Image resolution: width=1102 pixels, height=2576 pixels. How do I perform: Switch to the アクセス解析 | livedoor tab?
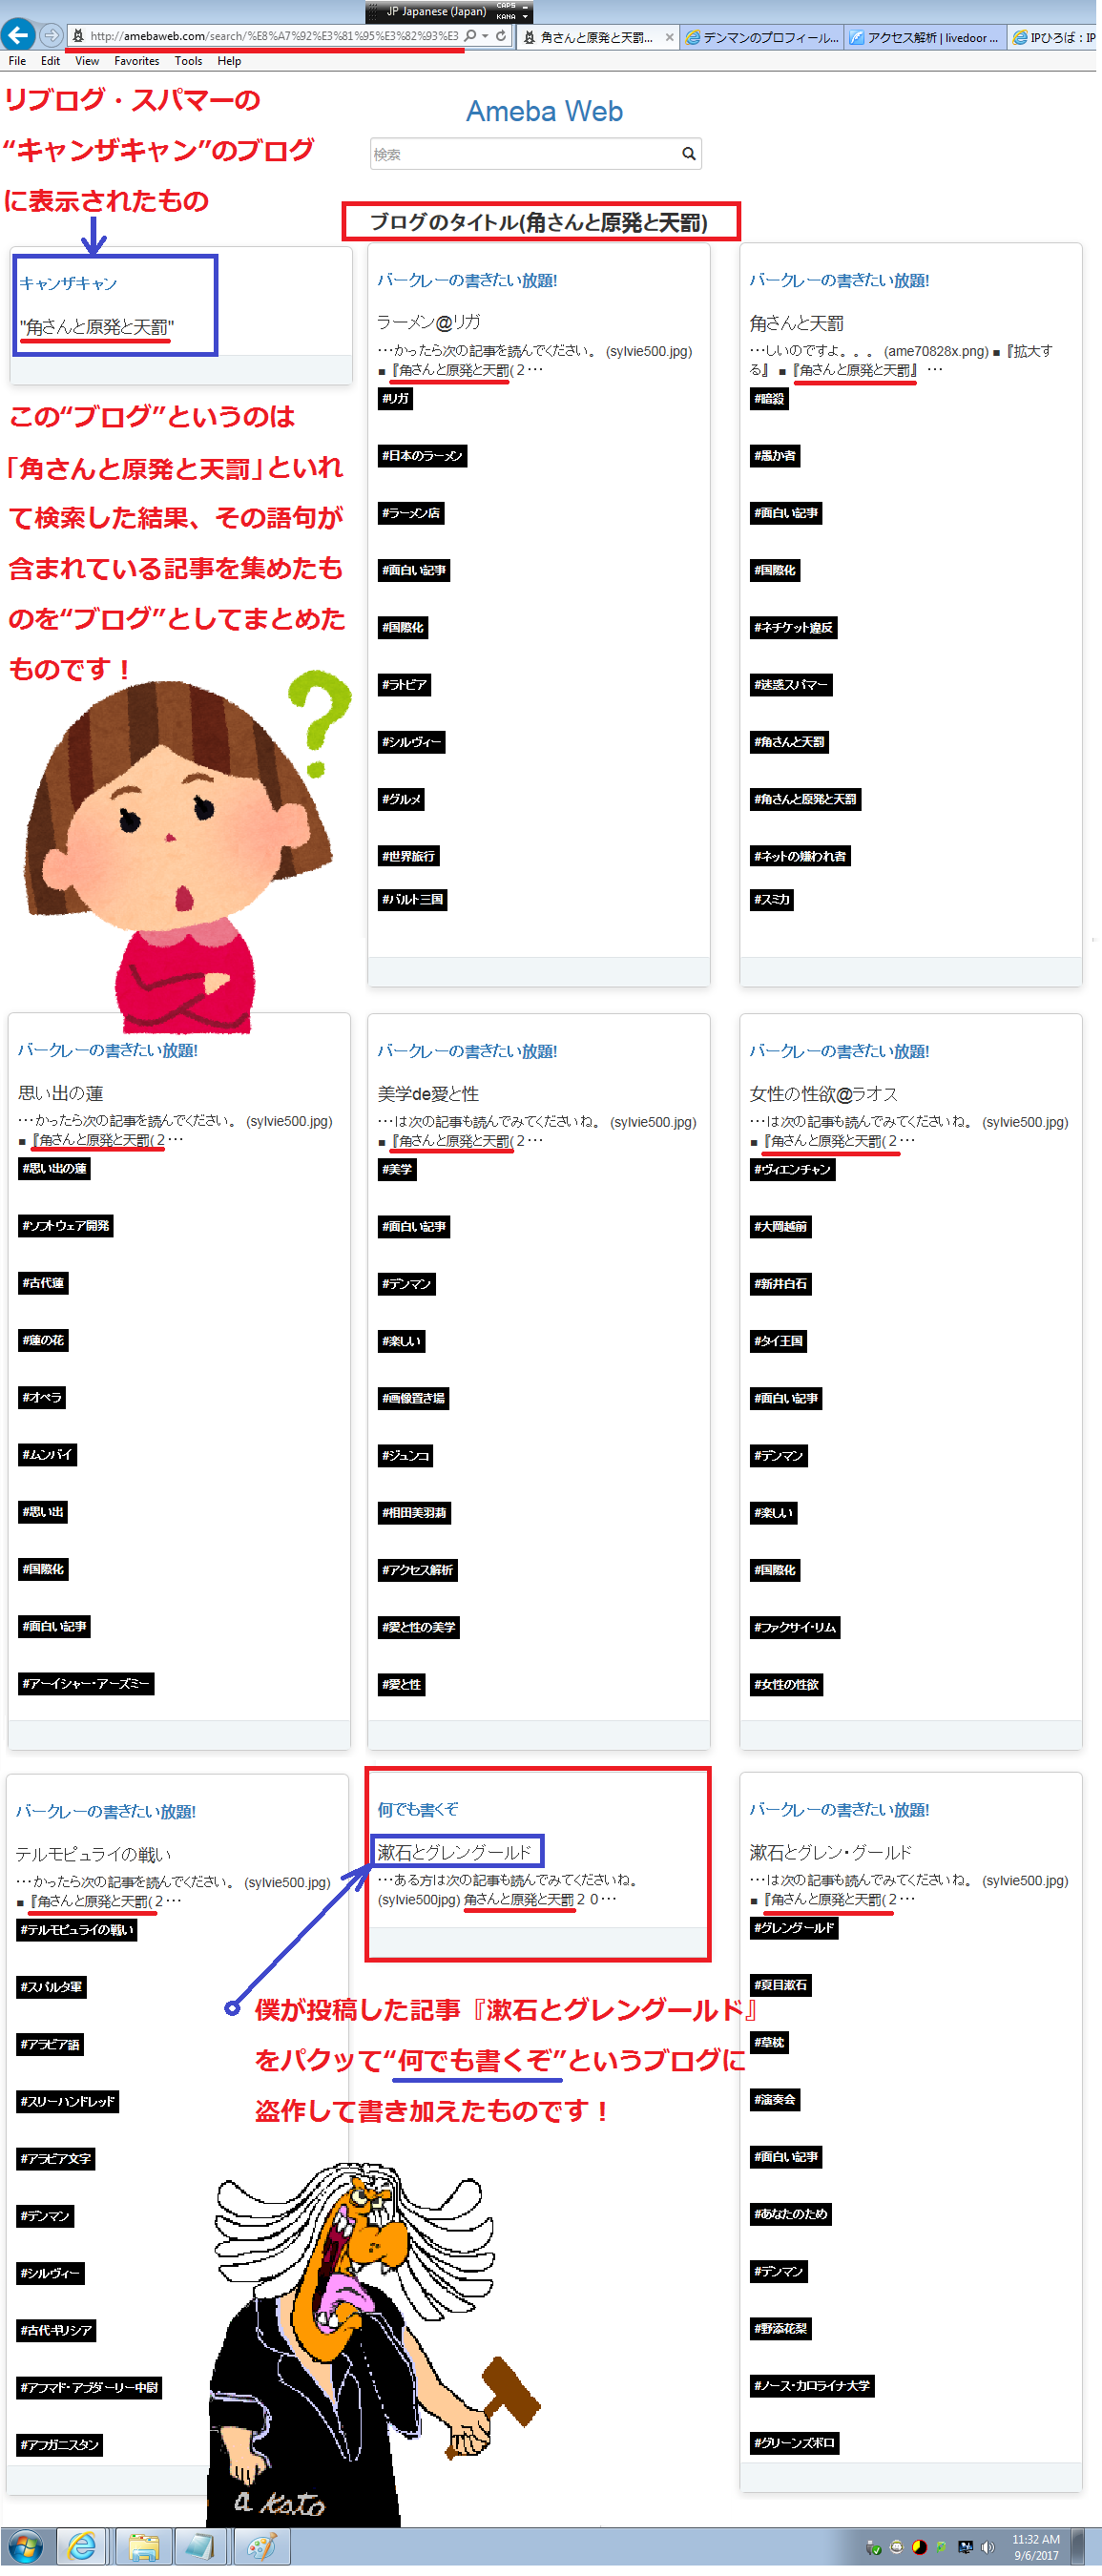[924, 38]
